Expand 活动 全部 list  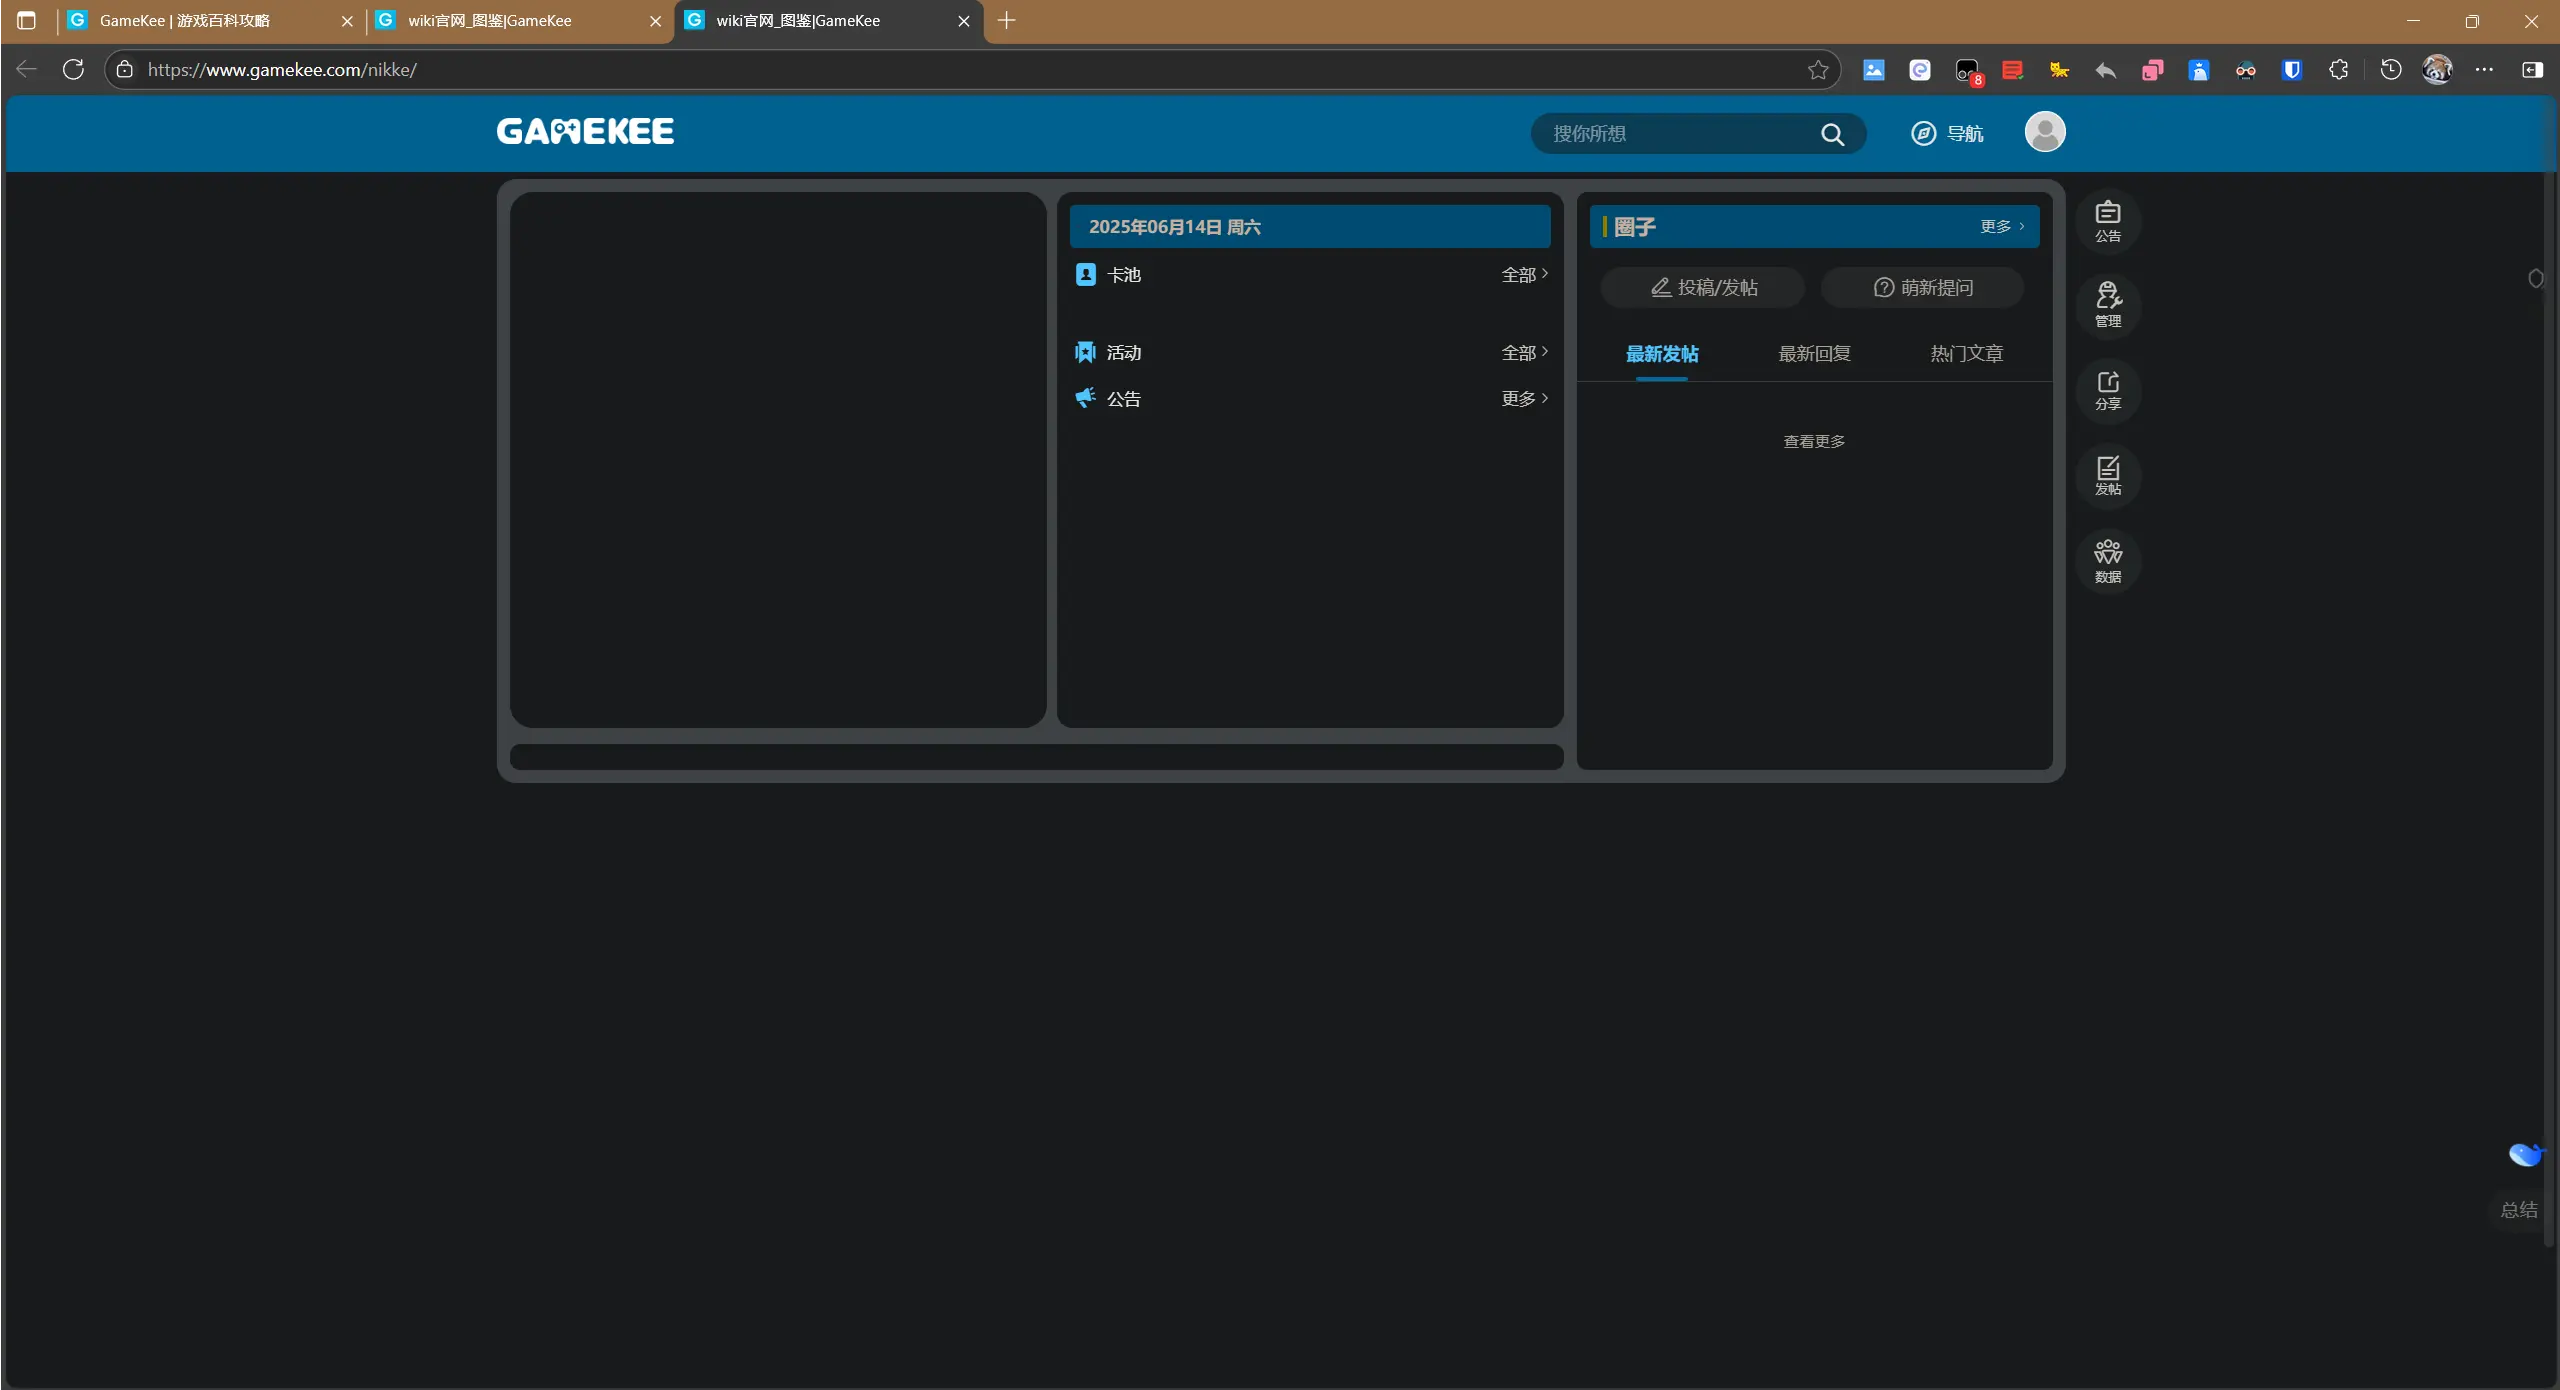coord(1524,352)
